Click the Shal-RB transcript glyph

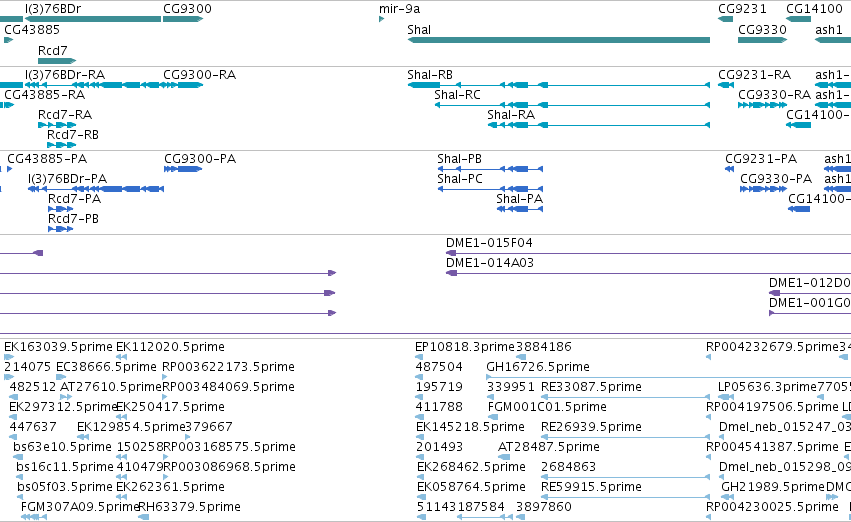(558, 85)
